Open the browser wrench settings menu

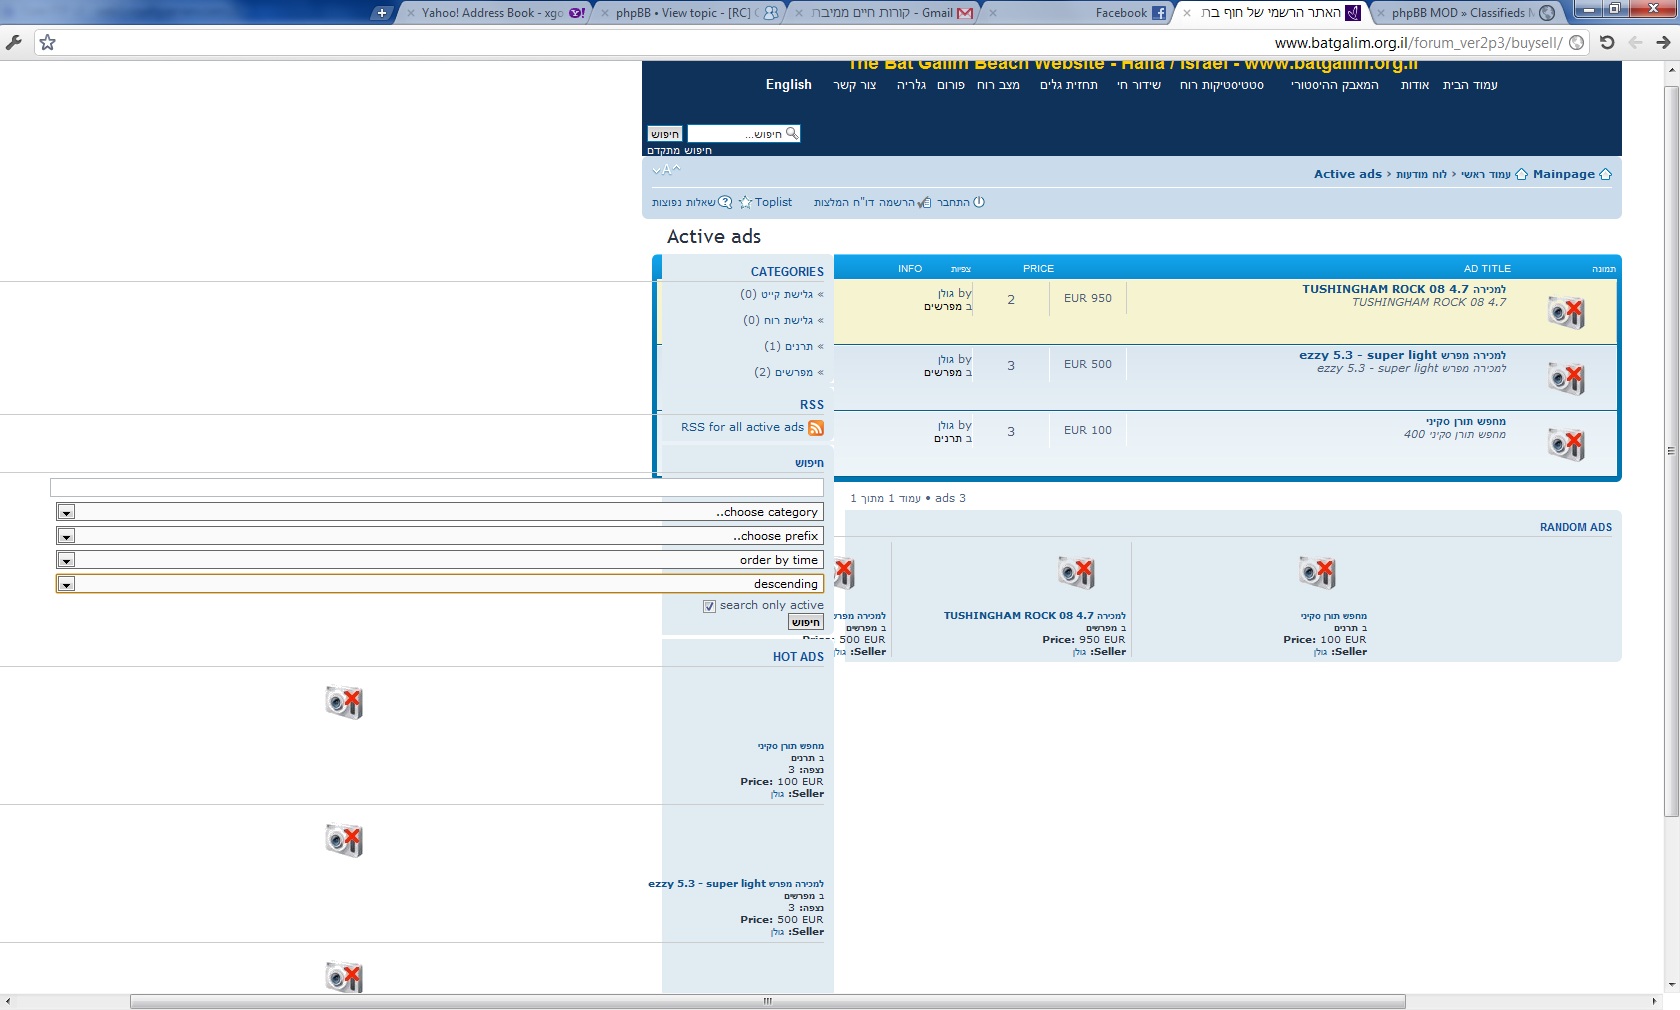tap(14, 42)
